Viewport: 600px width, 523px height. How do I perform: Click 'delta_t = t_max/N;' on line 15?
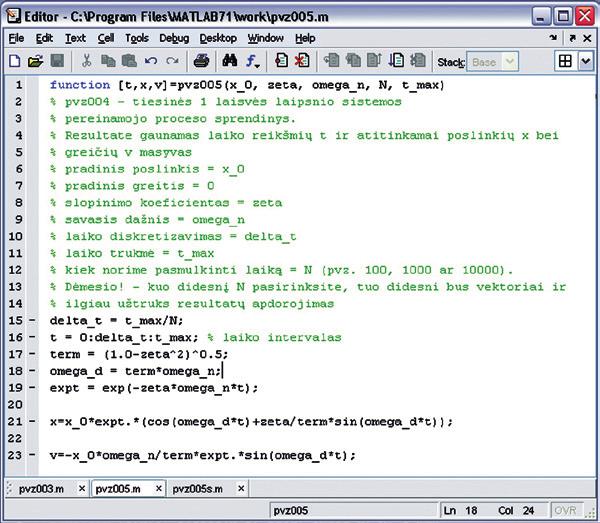point(116,321)
